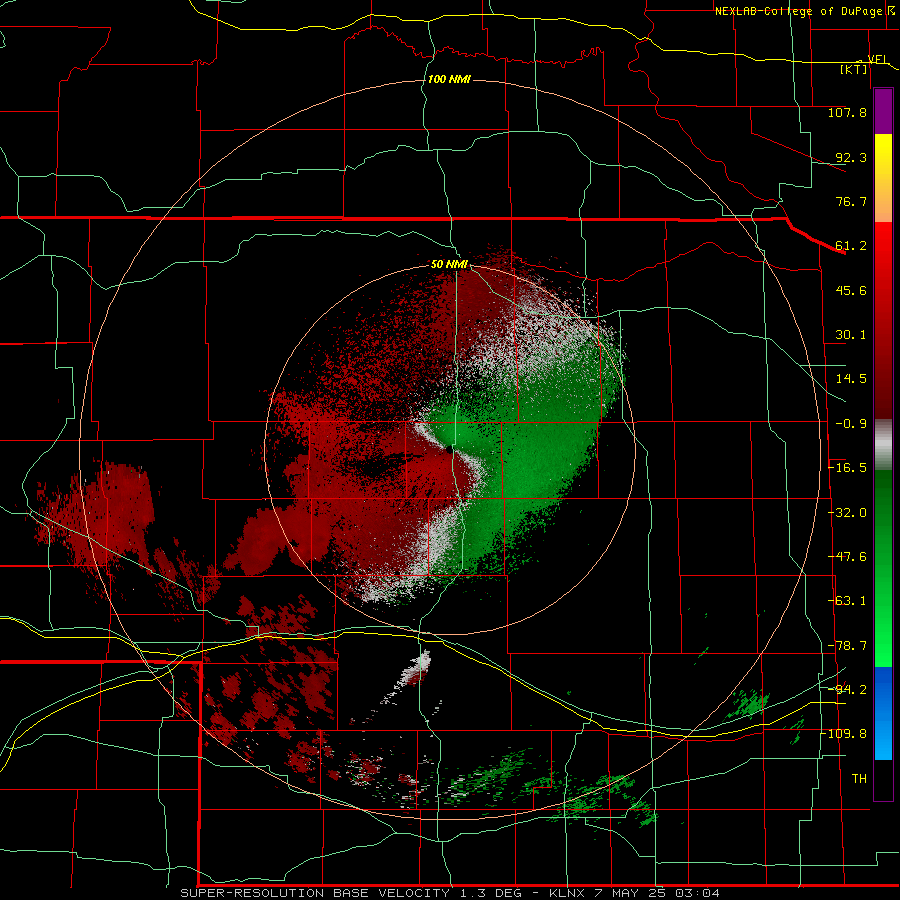Click the TH legend label
The height and width of the screenshot is (900, 900).
point(859,779)
